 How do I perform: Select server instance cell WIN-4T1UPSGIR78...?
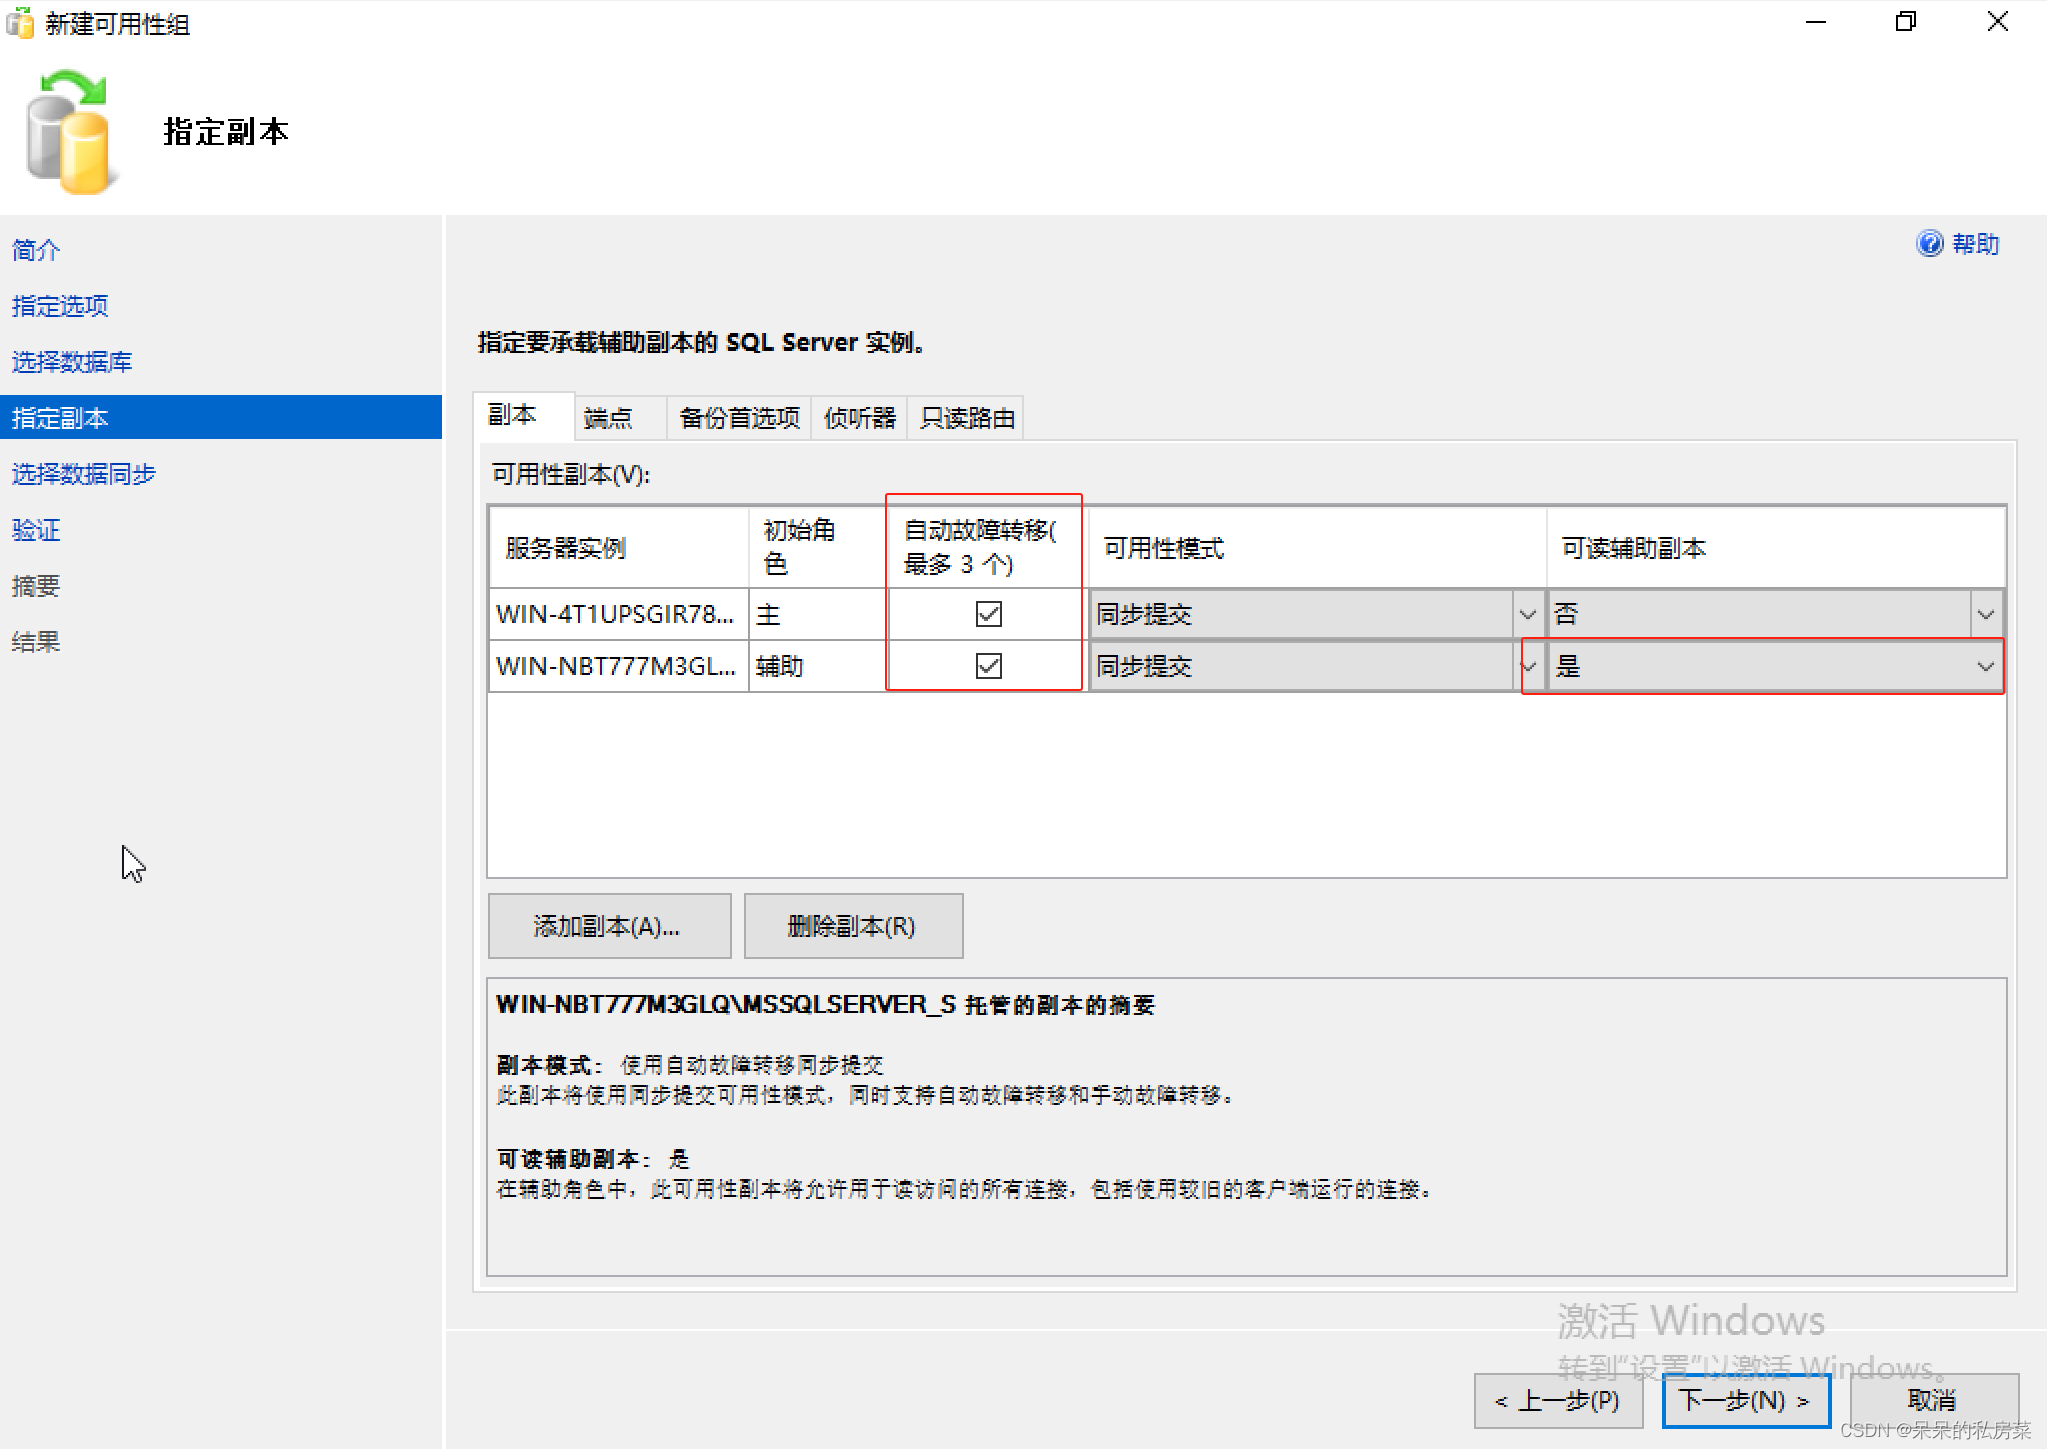(x=618, y=614)
